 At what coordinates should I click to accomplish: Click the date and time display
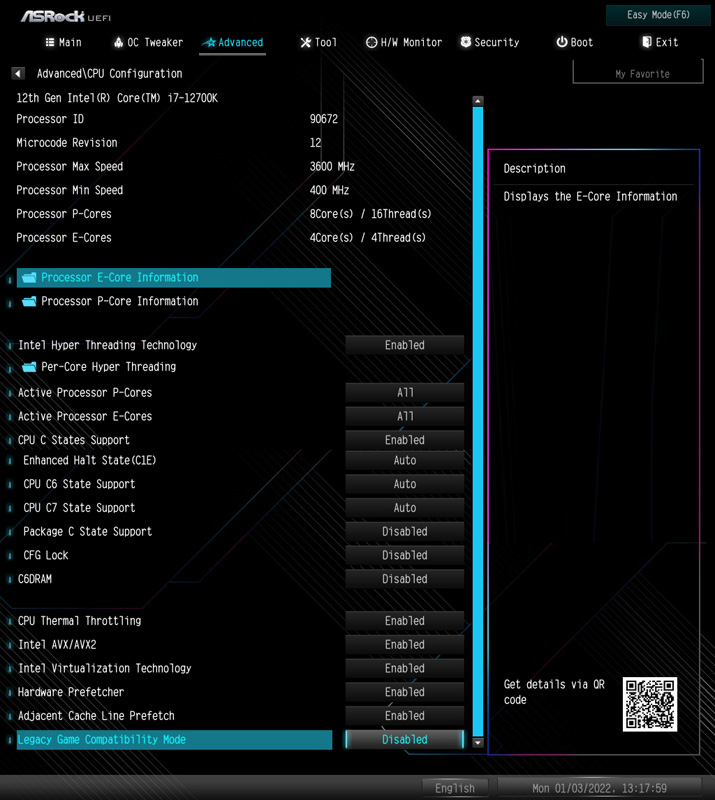[599, 788]
